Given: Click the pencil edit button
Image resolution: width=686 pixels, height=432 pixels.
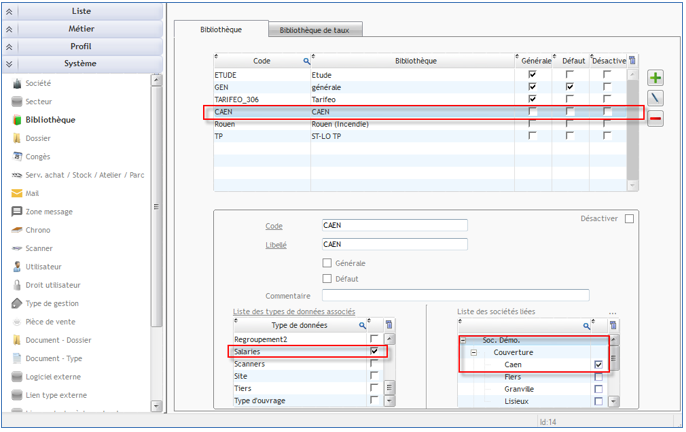Looking at the screenshot, I should 655,98.
